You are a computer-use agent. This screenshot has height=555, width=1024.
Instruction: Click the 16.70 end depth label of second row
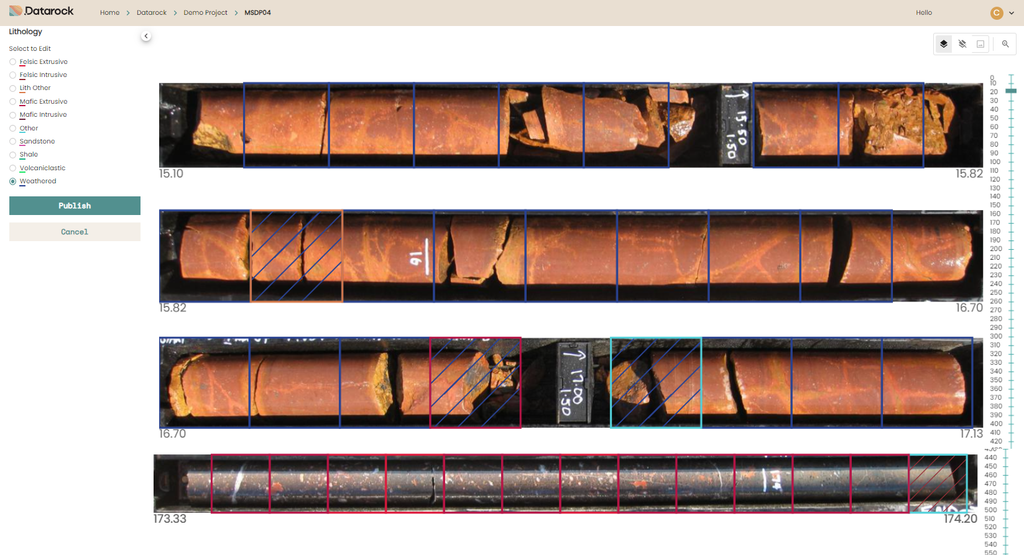click(969, 308)
